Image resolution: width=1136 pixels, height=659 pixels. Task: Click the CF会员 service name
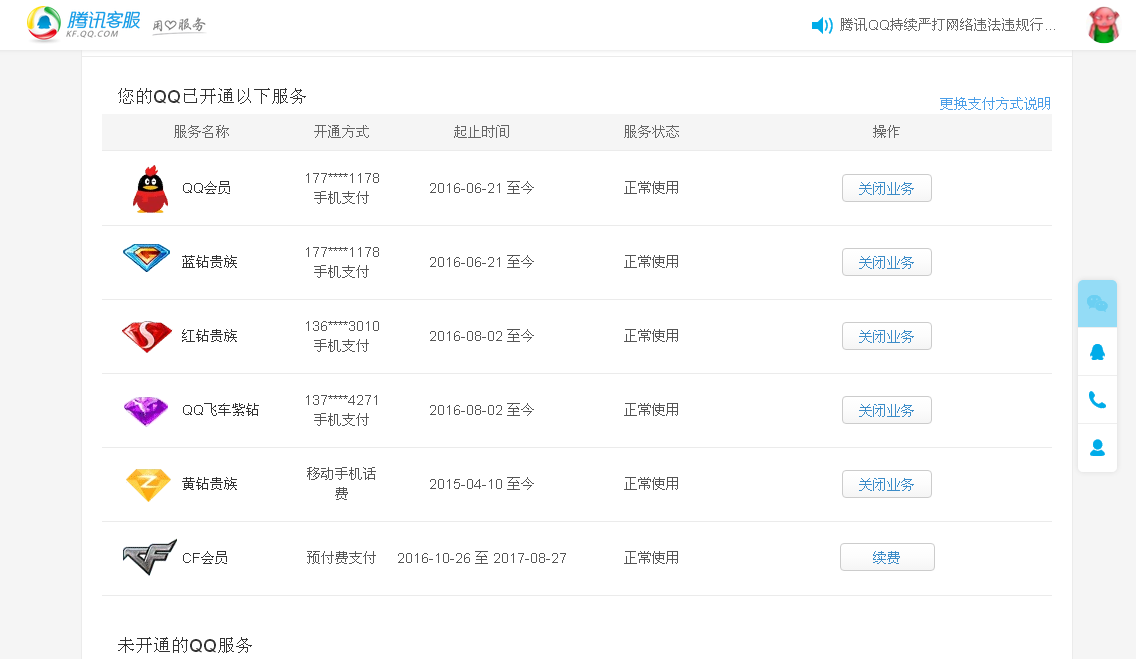205,558
